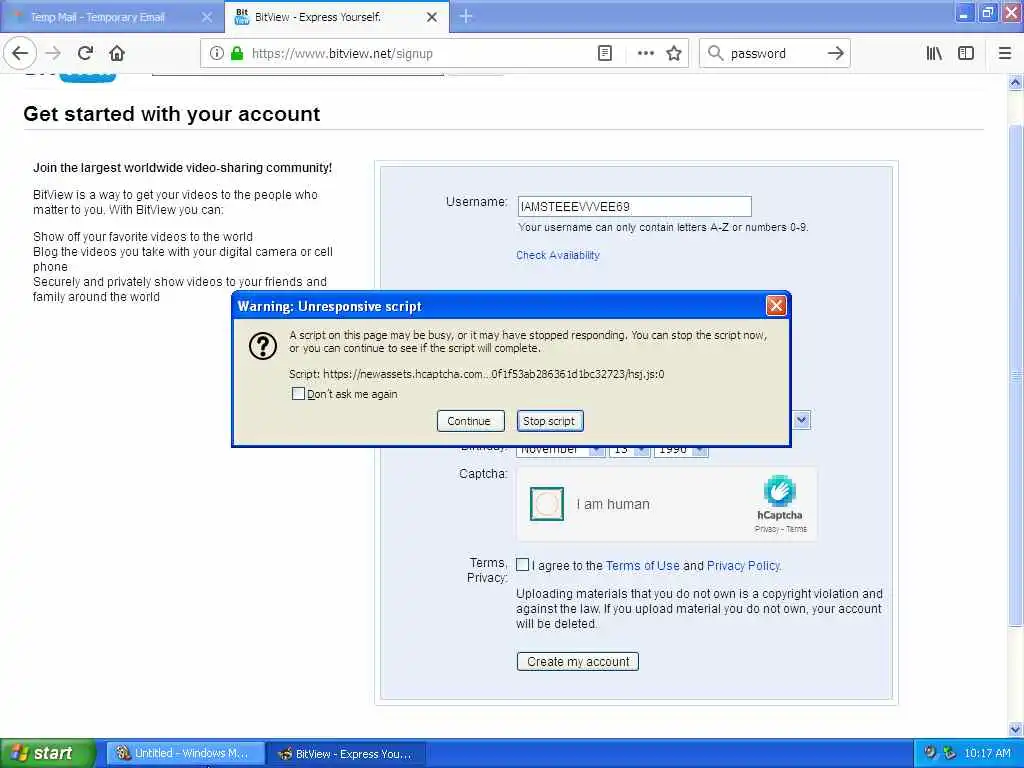Reload the page with the refresh icon

(85, 53)
